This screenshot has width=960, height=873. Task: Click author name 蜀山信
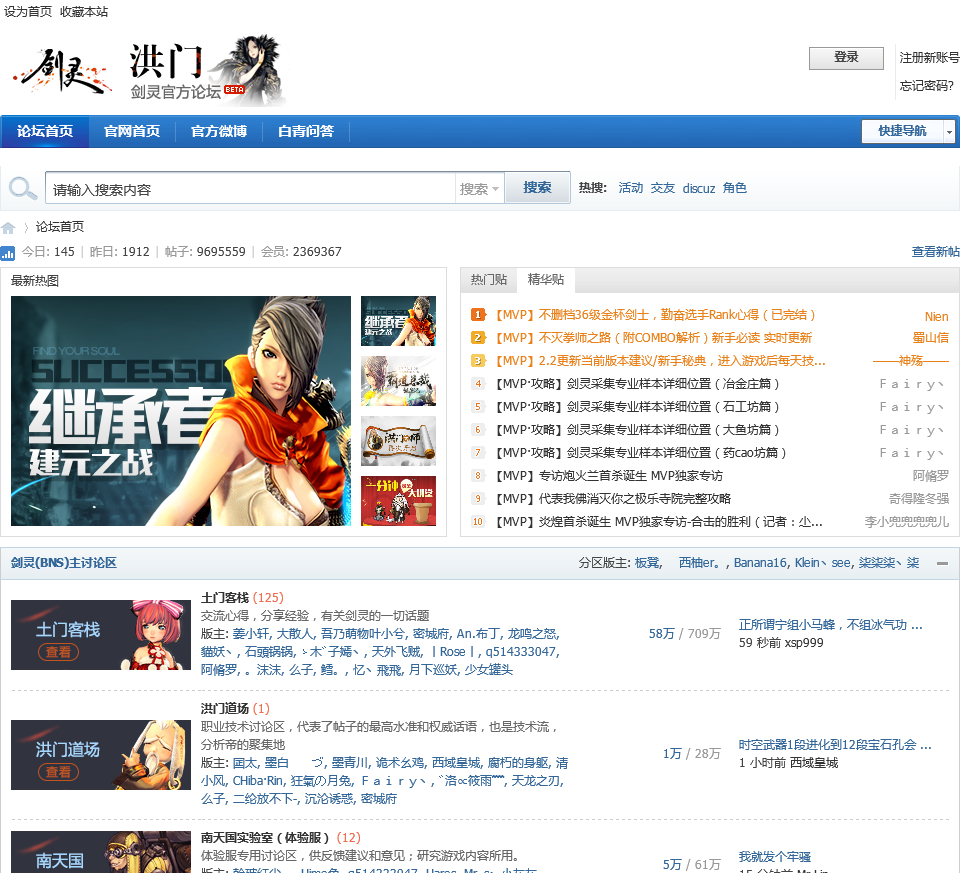pyautogui.click(x=930, y=338)
